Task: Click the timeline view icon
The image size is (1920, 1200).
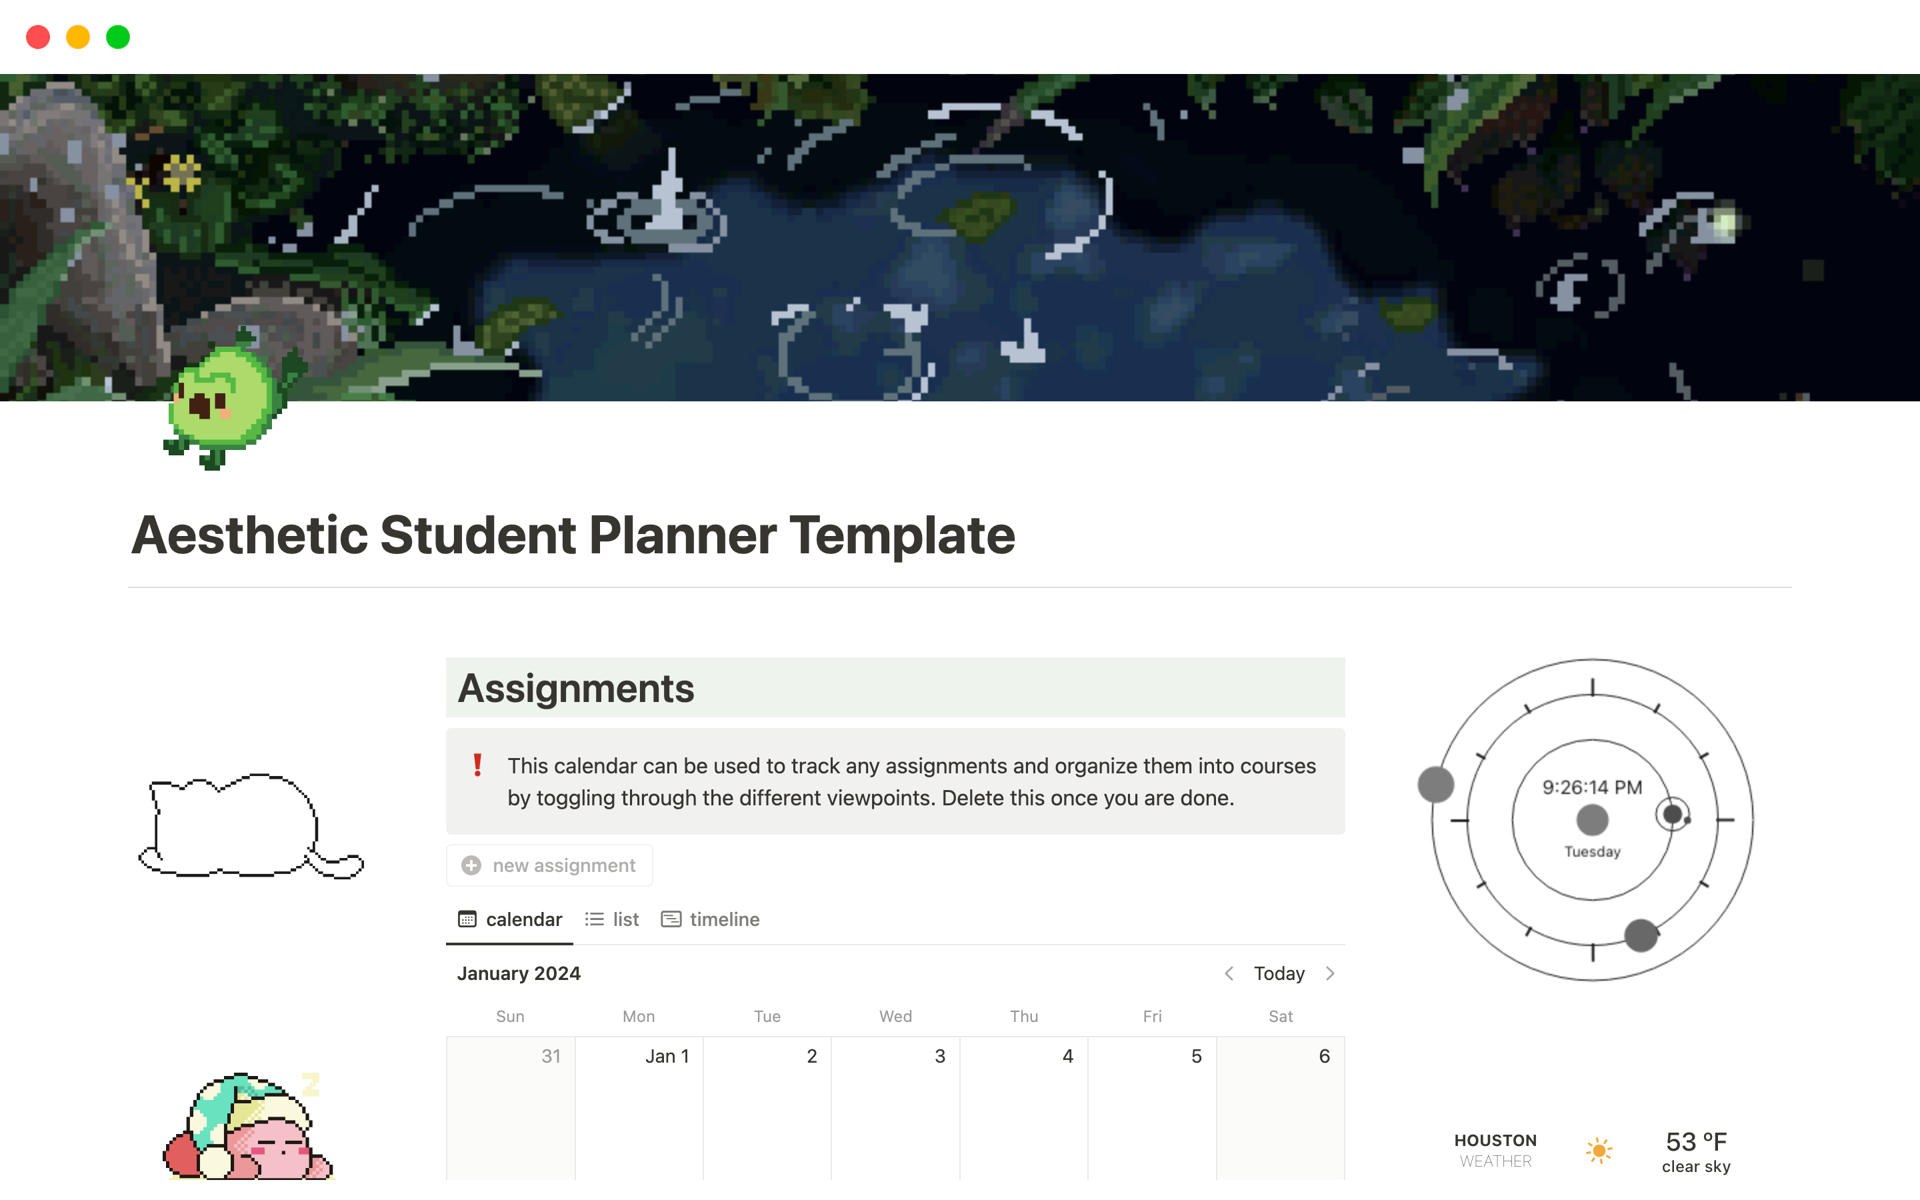Action: click(672, 918)
